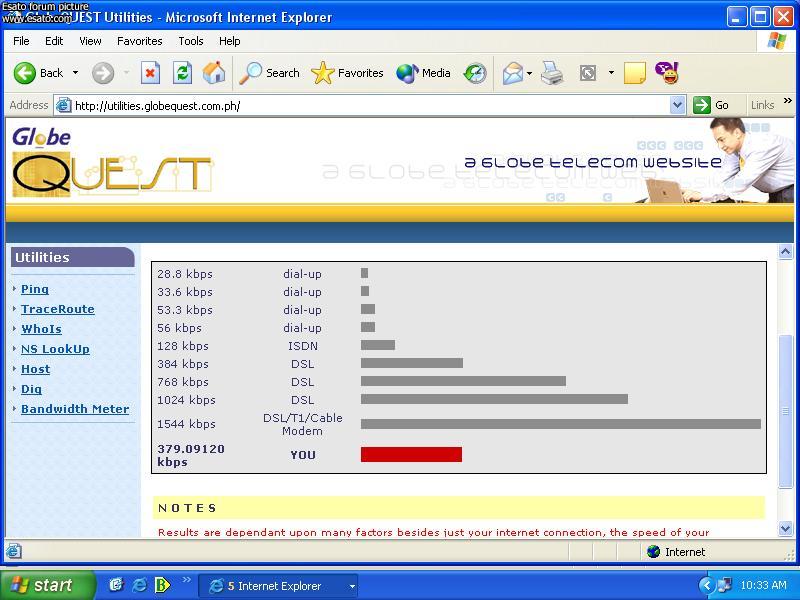Screen dimensions: 800x600
Task: Launch the green B Quick Launch icon
Action: (162, 585)
